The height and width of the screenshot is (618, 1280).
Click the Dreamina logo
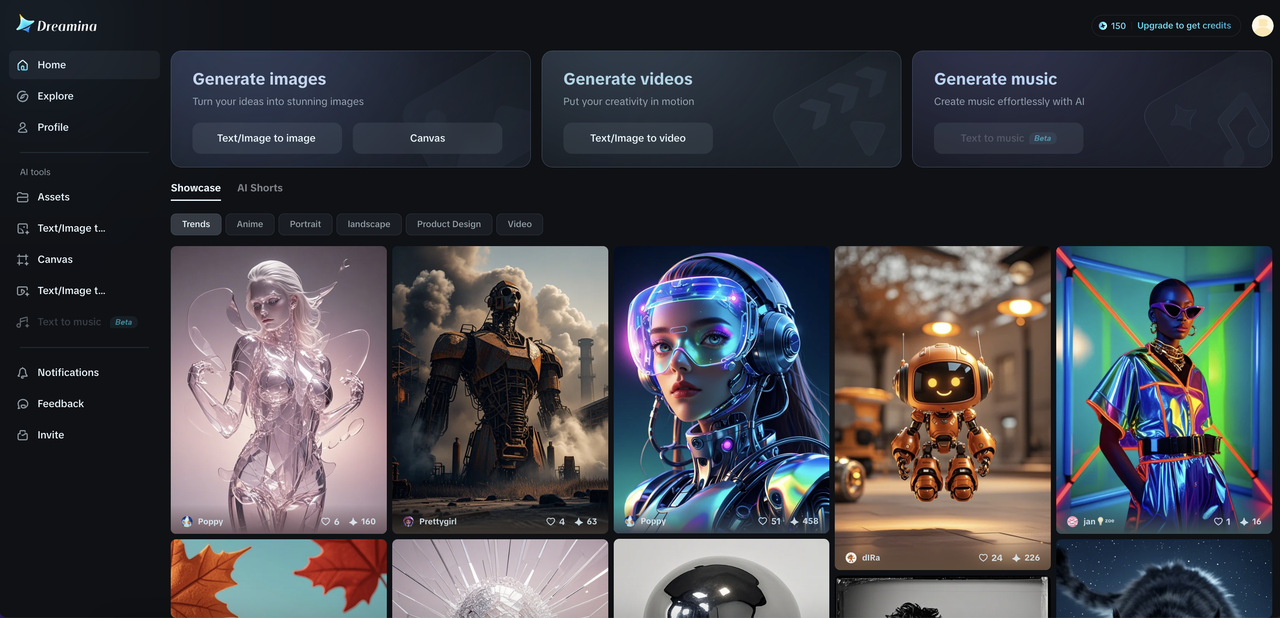pyautogui.click(x=57, y=25)
